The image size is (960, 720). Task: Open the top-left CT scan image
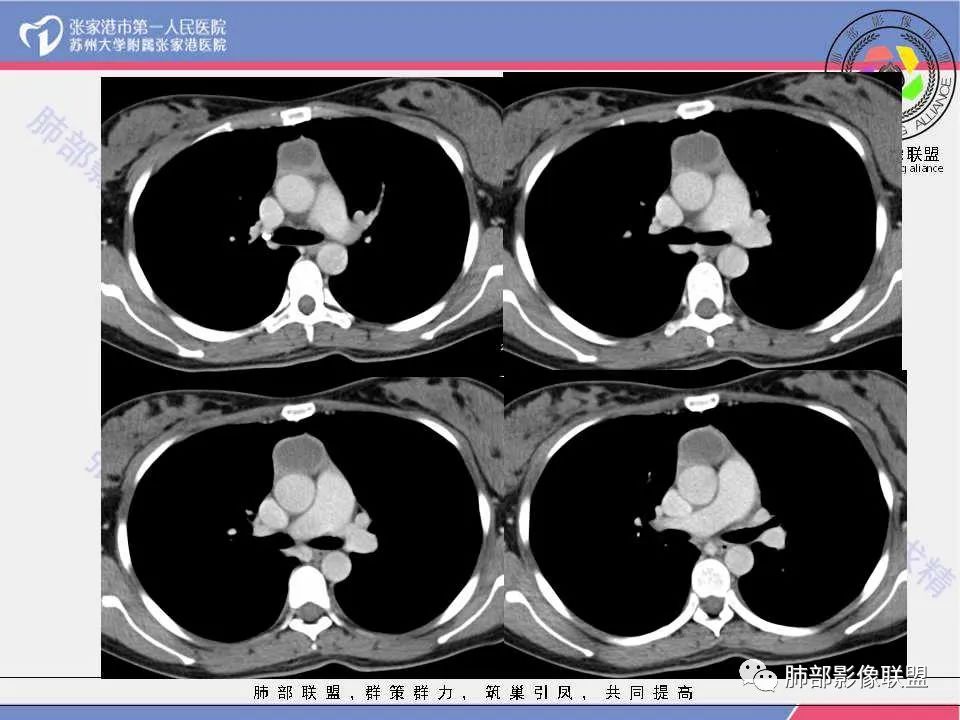[x=302, y=223]
